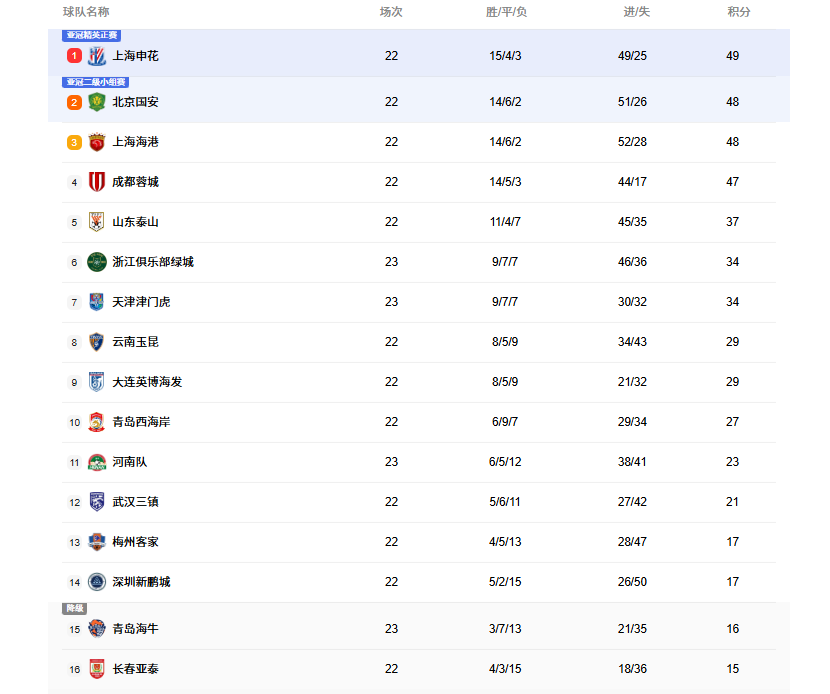Click the Beijing Guoan (北京国安) team logo

(97, 102)
